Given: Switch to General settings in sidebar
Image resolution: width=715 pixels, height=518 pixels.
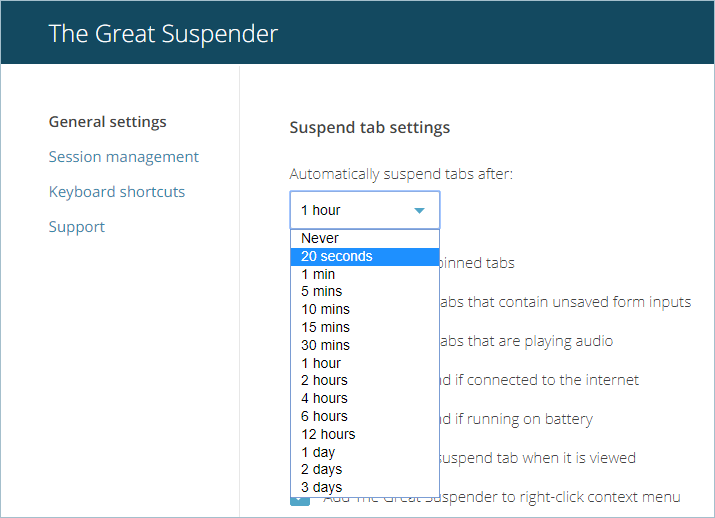Looking at the screenshot, I should 108,122.
